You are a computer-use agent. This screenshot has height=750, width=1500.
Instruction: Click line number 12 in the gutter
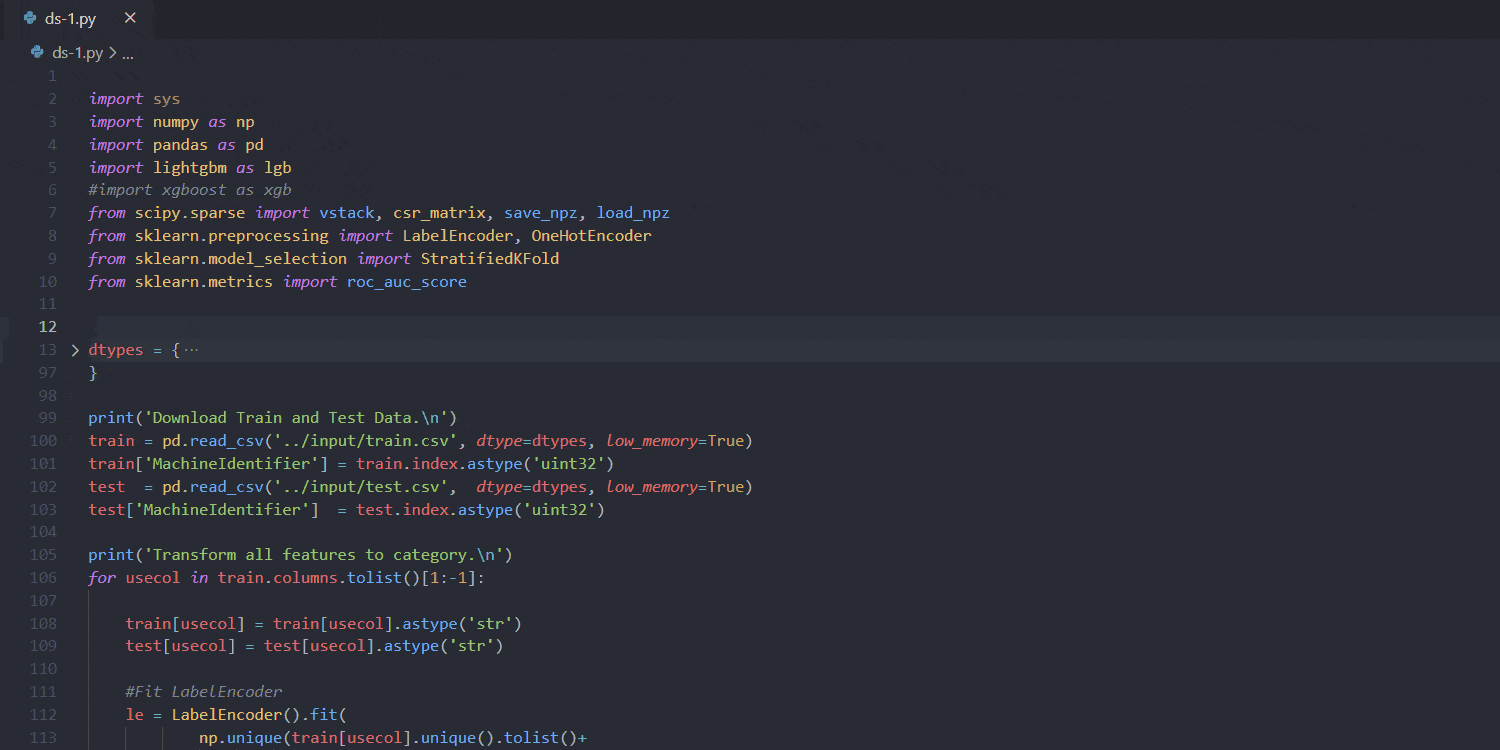(x=48, y=326)
